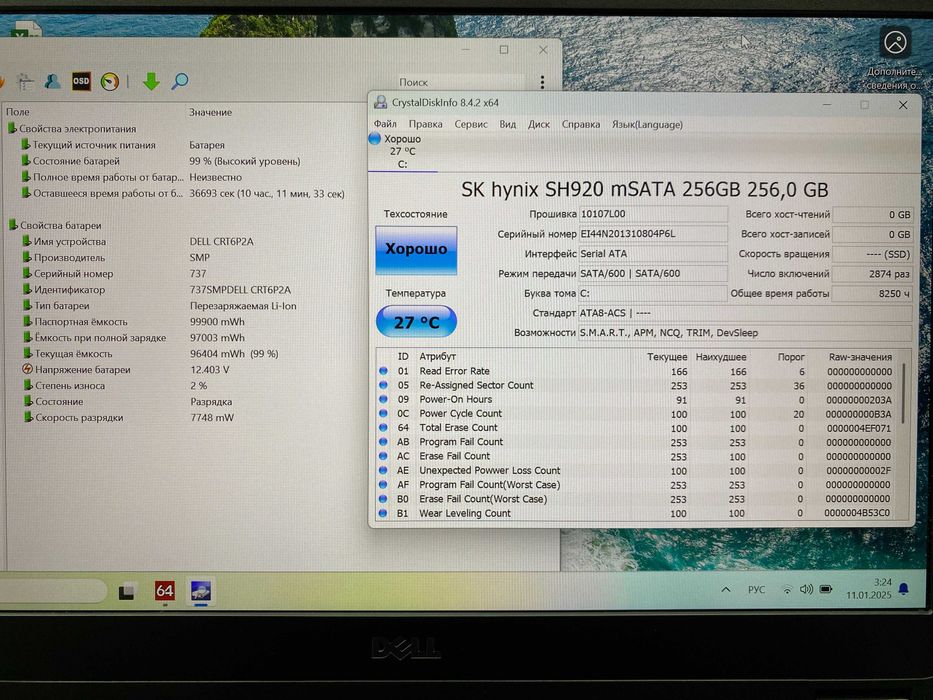Click the Wi-Fi tray icon
933x700 pixels.
tap(787, 590)
